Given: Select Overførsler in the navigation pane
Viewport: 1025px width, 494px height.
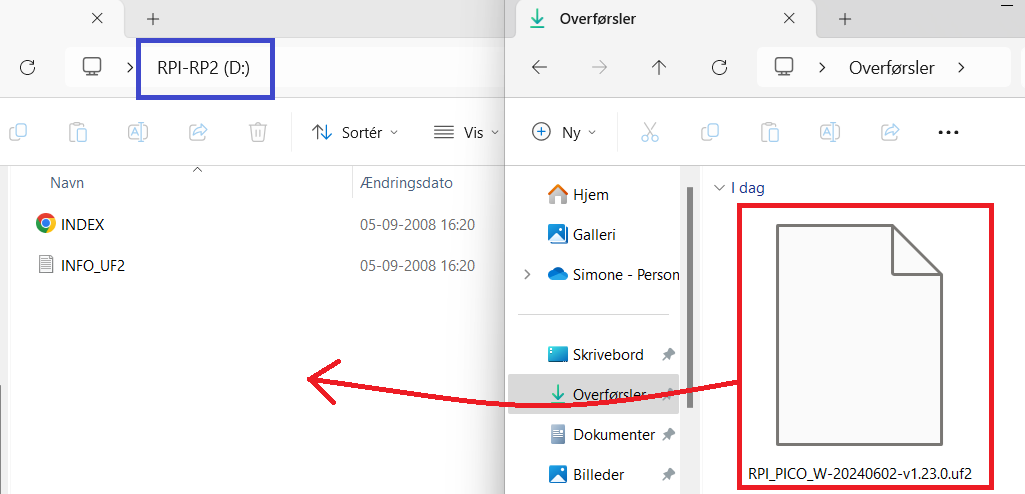Looking at the screenshot, I should point(594,394).
